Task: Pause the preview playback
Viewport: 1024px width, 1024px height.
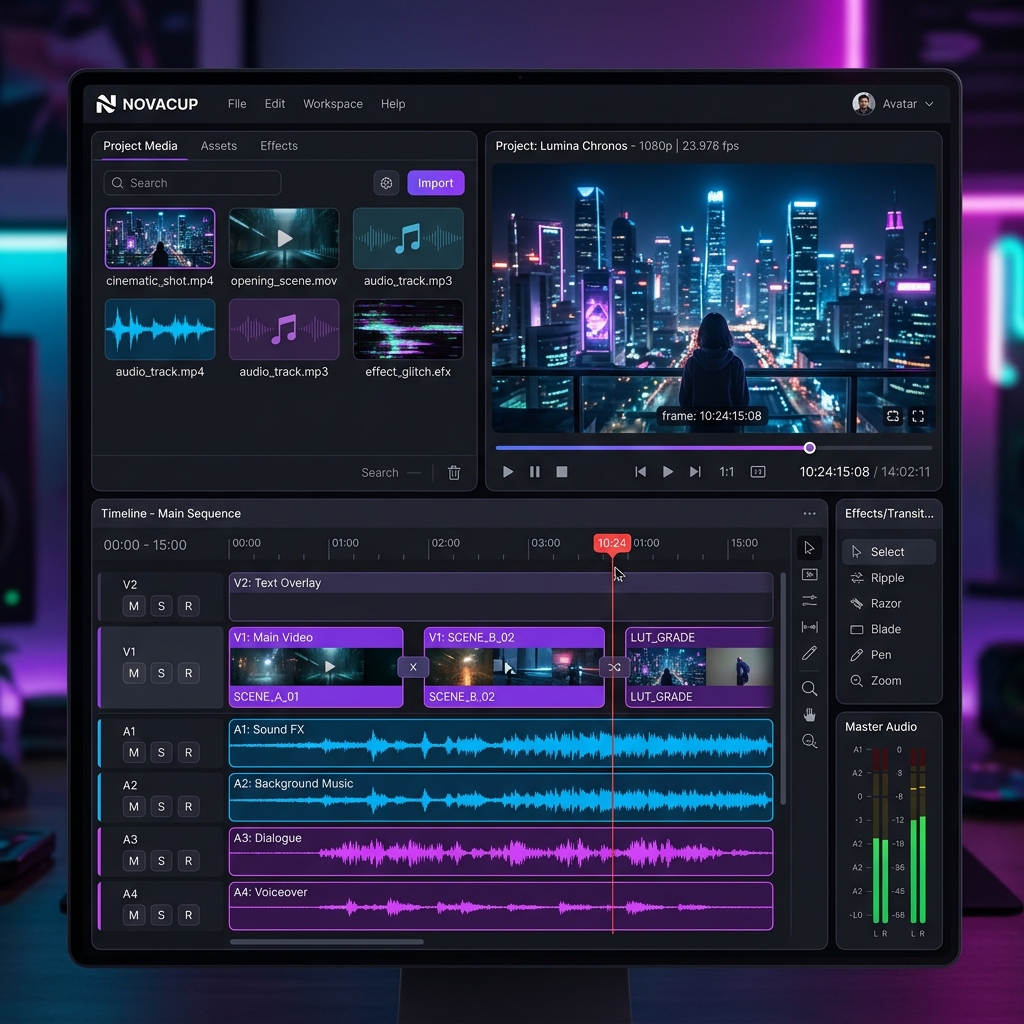Action: tap(534, 472)
